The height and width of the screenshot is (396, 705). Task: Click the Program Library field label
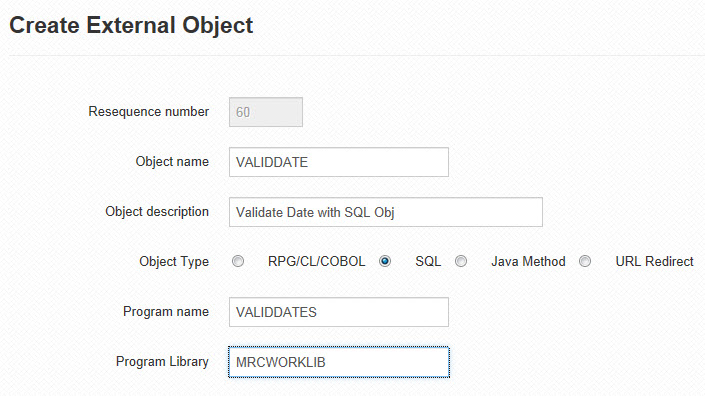click(162, 362)
